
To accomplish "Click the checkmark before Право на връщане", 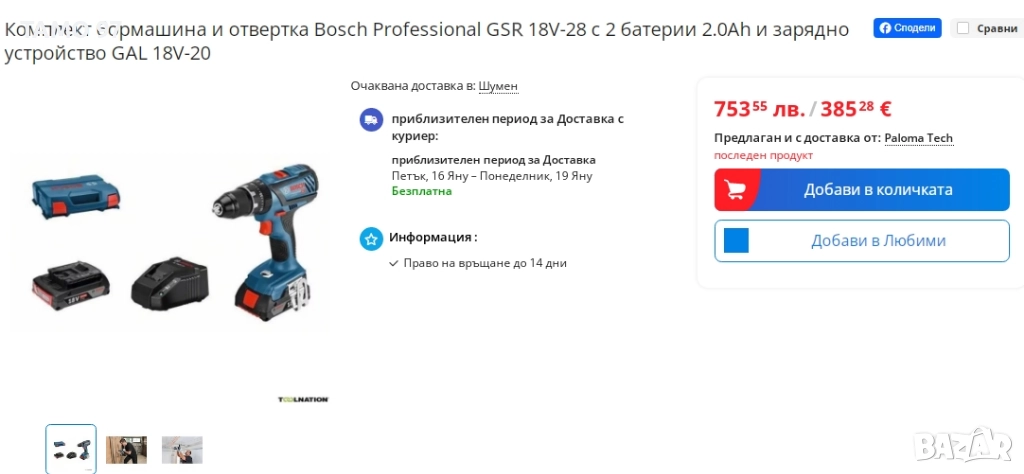I will (393, 264).
